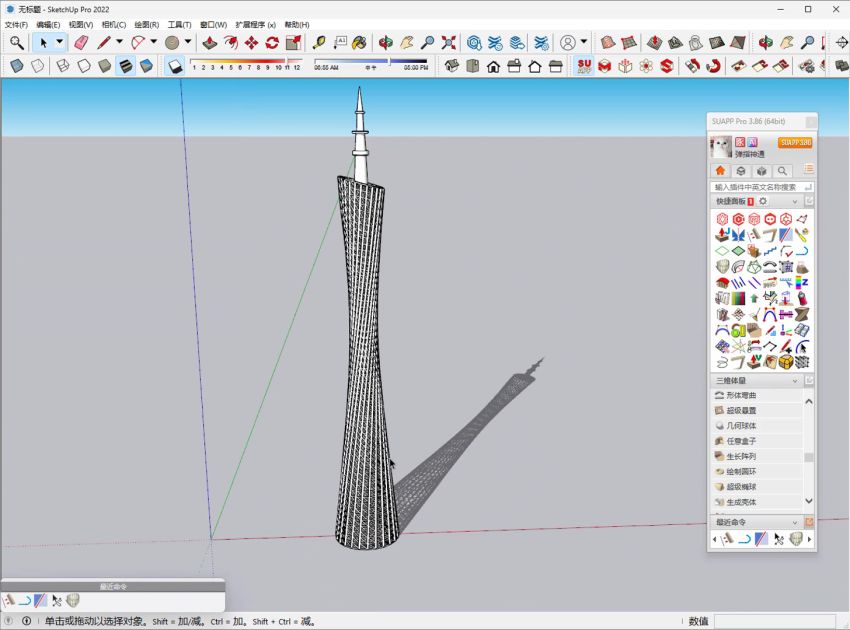Image resolution: width=850 pixels, height=630 pixels.
Task: Open Select tool dropdown arrow
Action: (60, 42)
